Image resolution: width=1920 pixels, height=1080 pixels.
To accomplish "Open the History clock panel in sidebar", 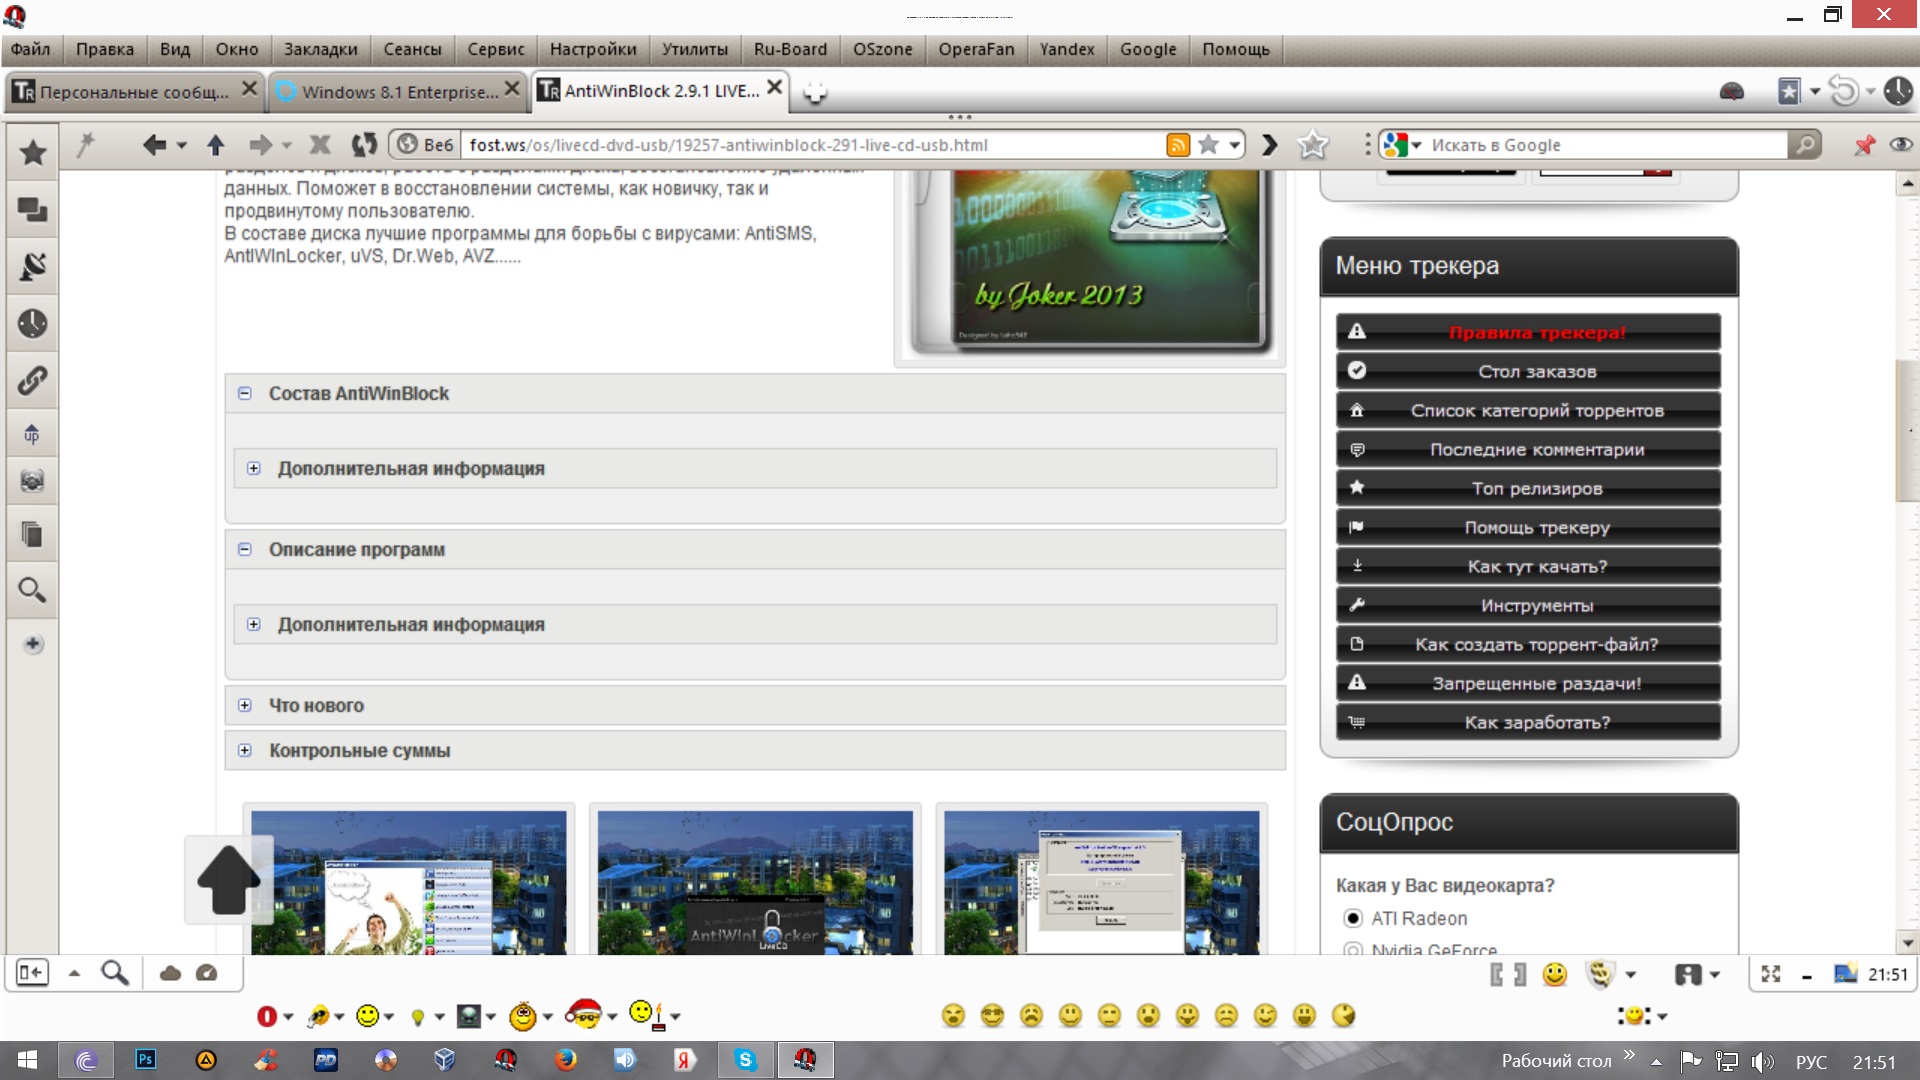I will pos(32,323).
